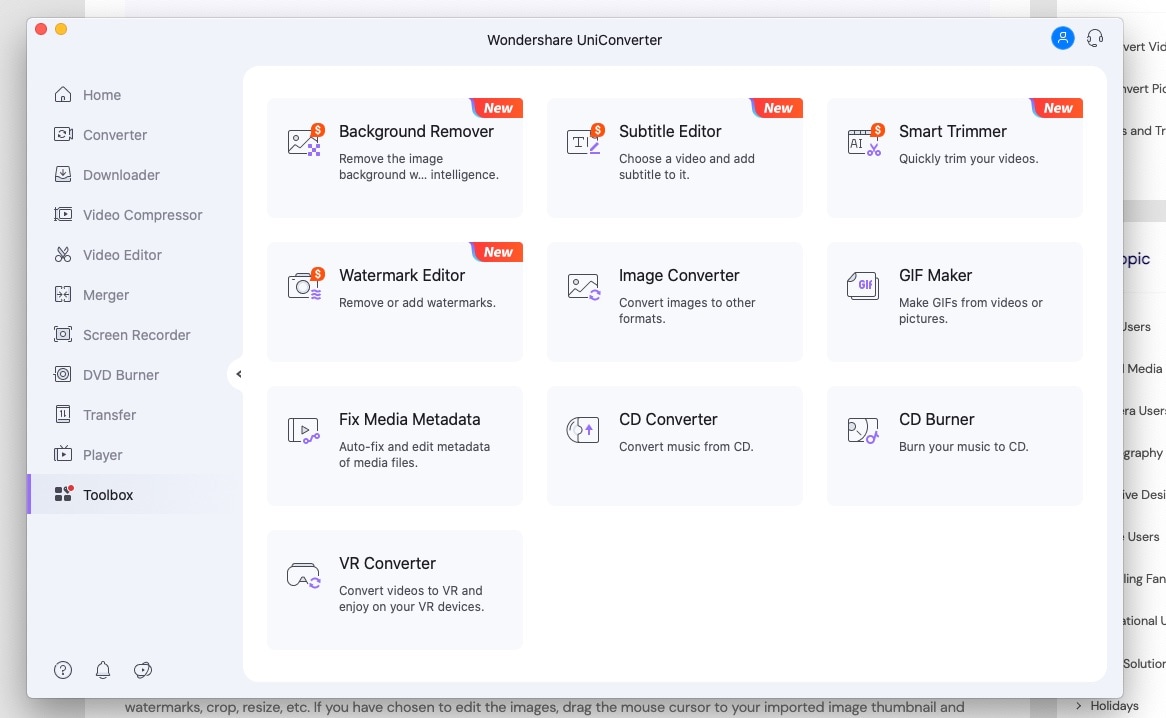Click the New badge on Smart Trimmer
The image size is (1166, 718).
1057,108
